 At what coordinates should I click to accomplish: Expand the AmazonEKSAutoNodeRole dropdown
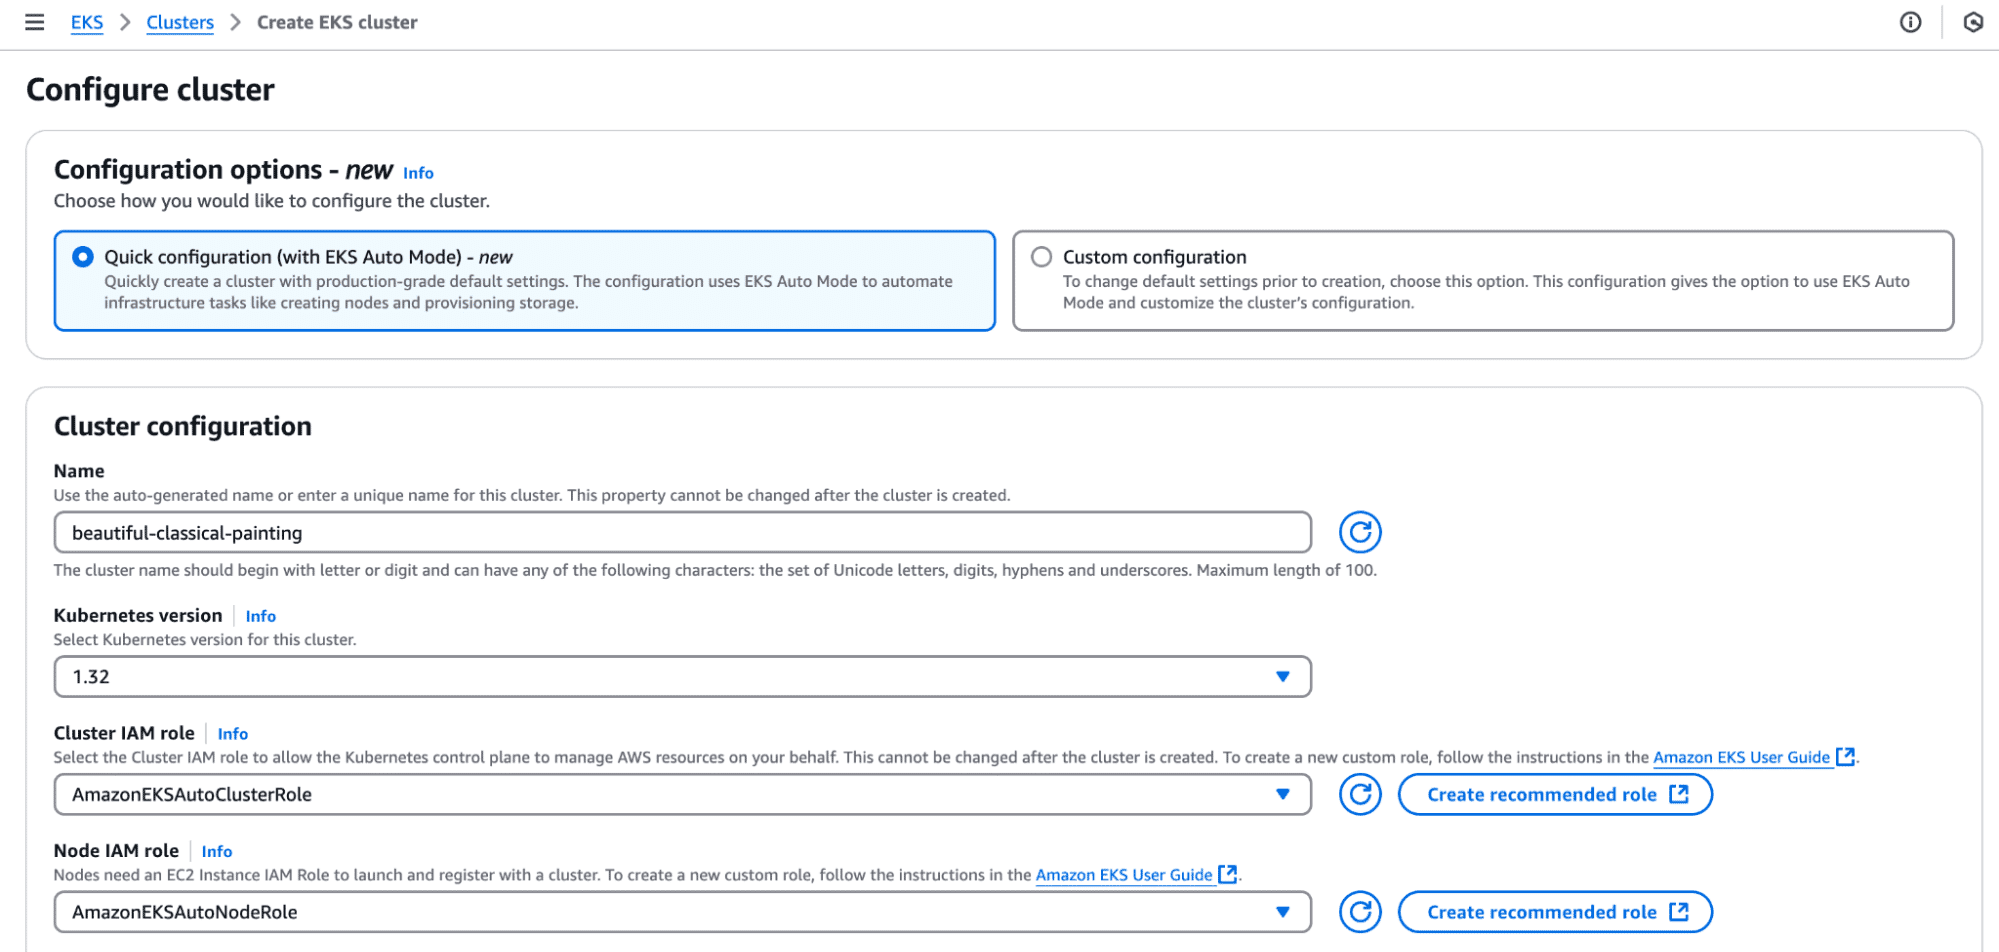pos(682,912)
